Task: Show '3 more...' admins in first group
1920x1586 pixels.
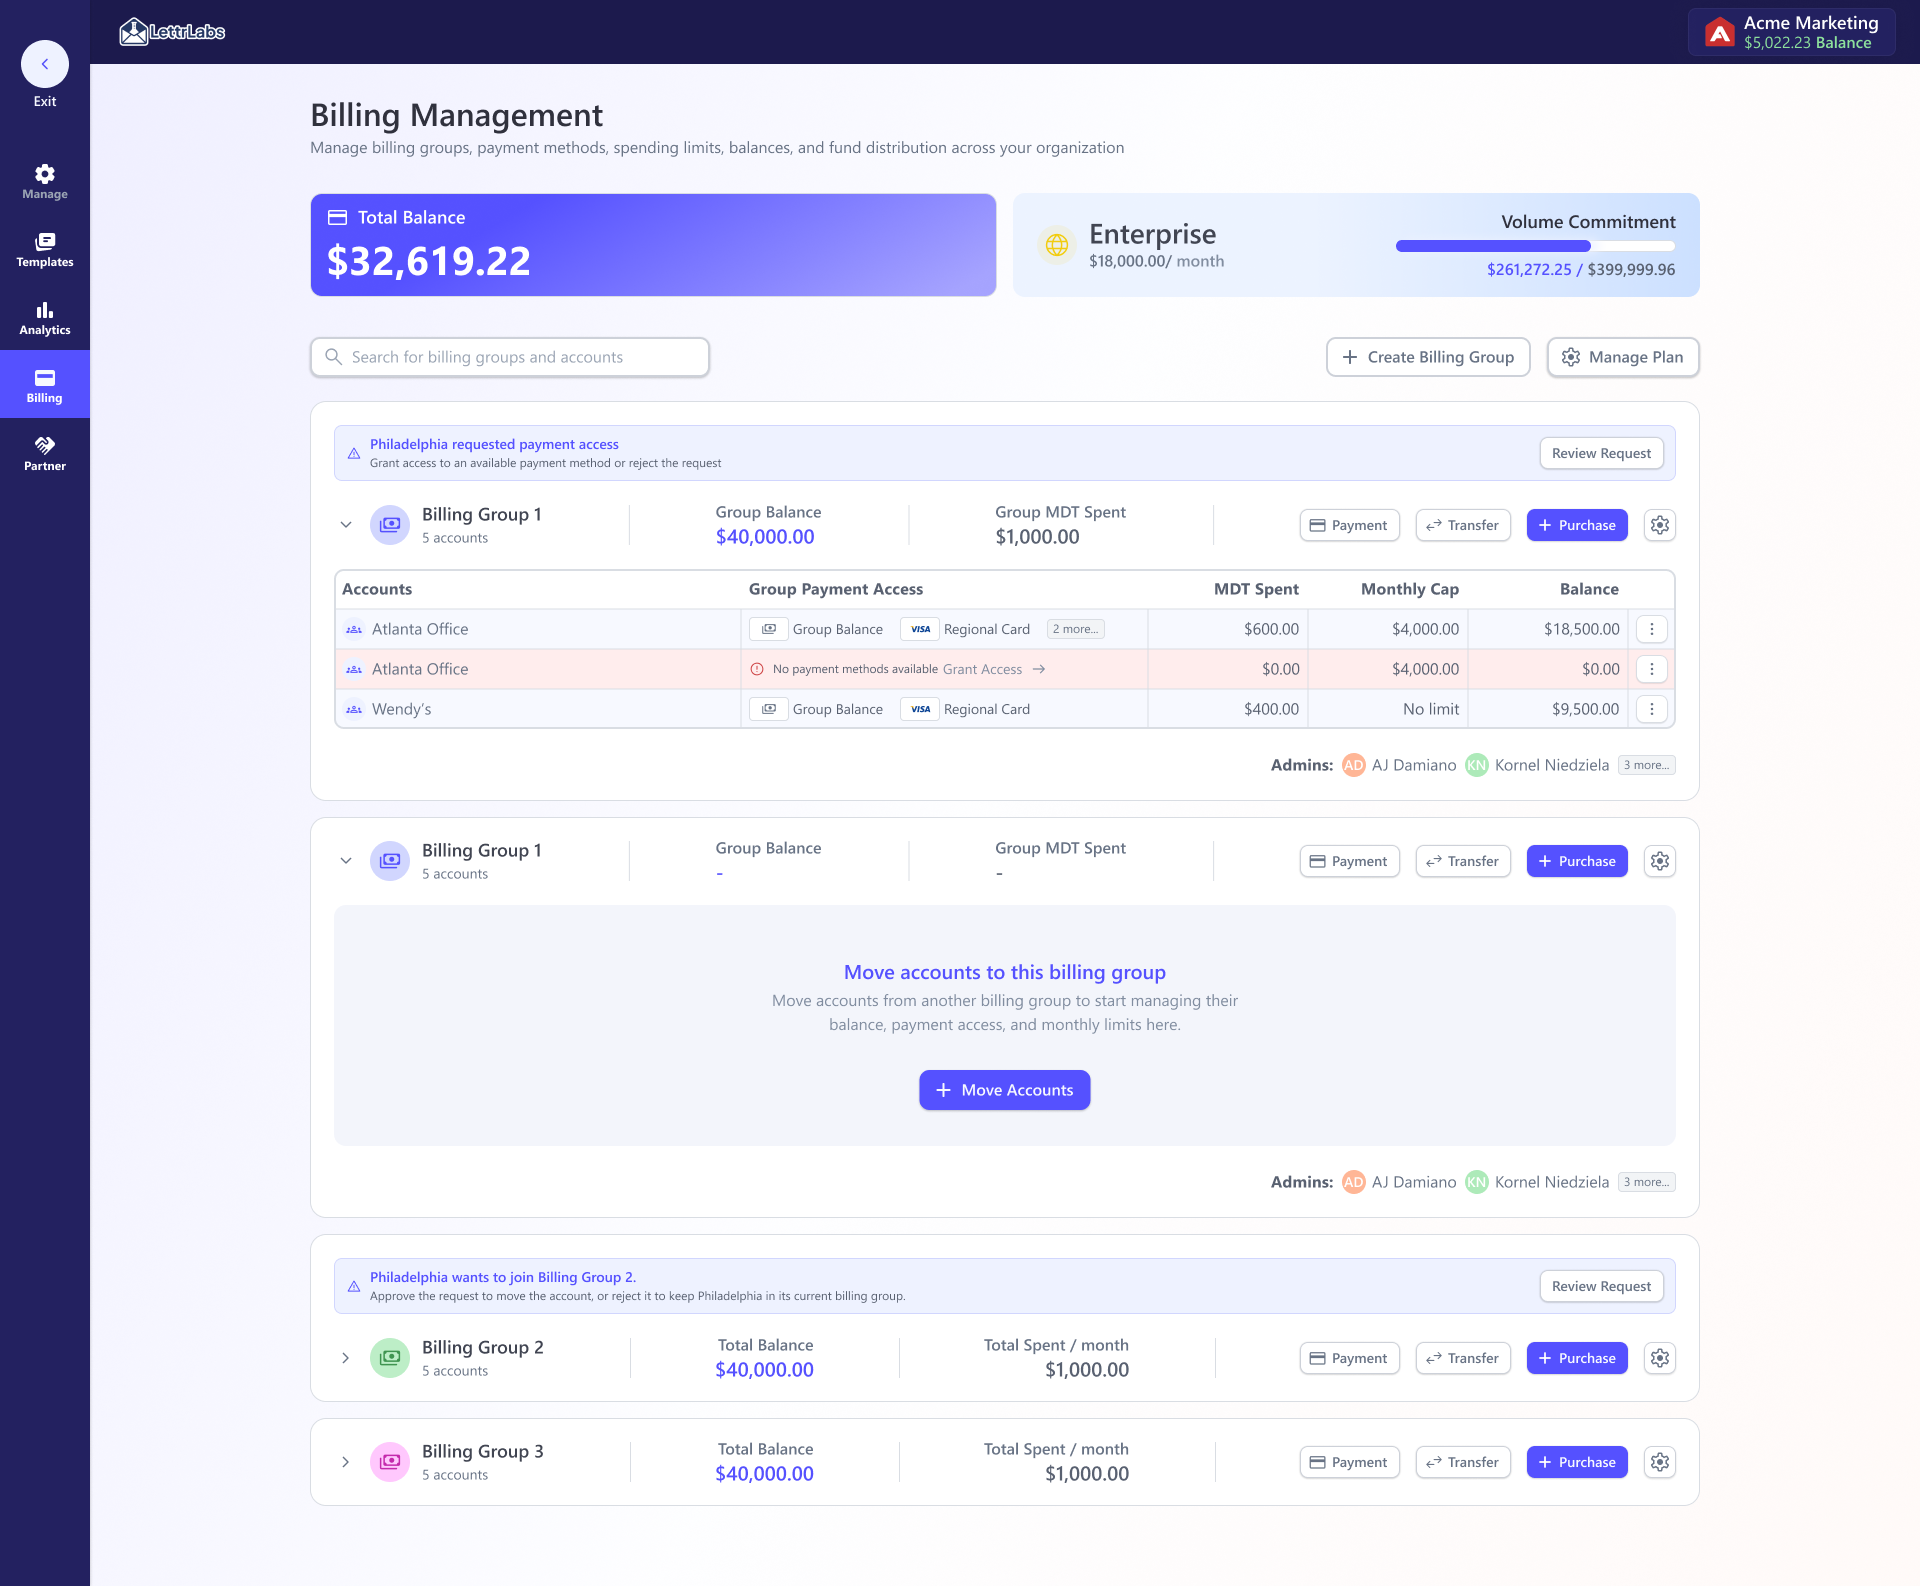Action: pyautogui.click(x=1647, y=765)
